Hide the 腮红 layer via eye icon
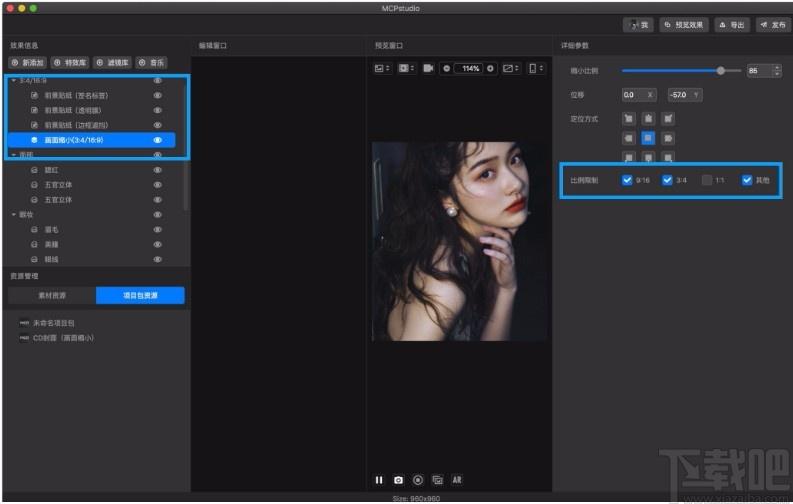The width and height of the screenshot is (793, 504). pos(157,170)
